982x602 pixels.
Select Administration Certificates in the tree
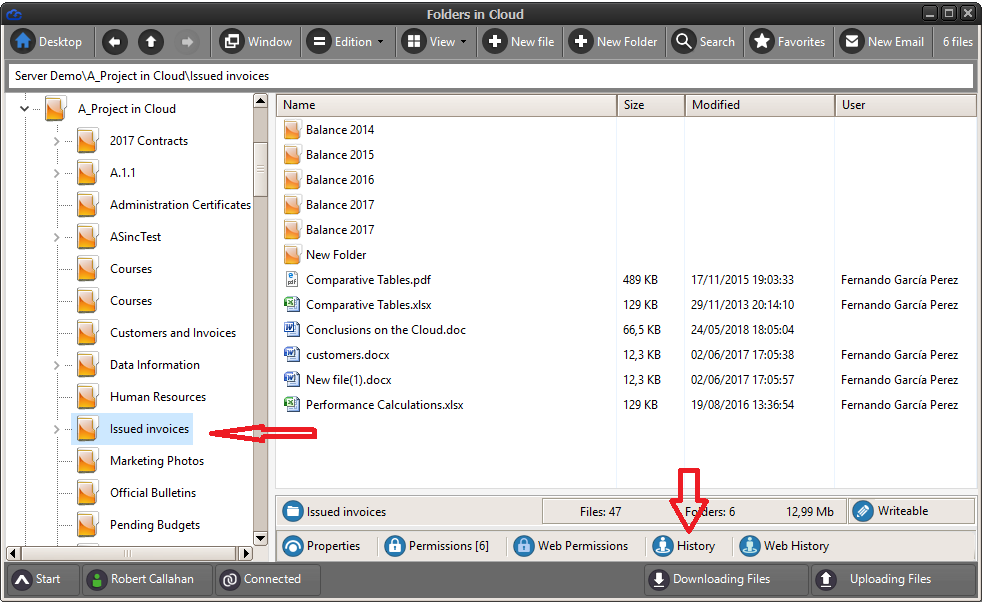pyautogui.click(x=180, y=205)
